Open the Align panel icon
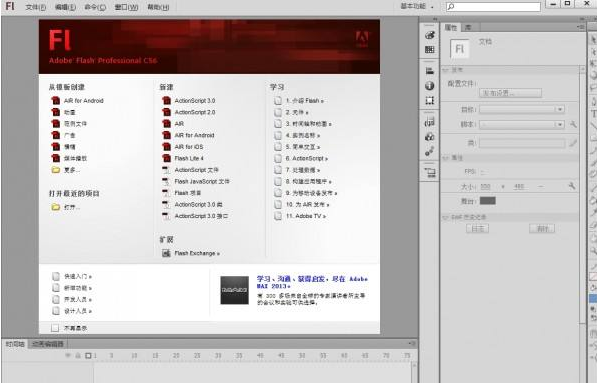Screen dimensions: 597x383 [x=429, y=71]
